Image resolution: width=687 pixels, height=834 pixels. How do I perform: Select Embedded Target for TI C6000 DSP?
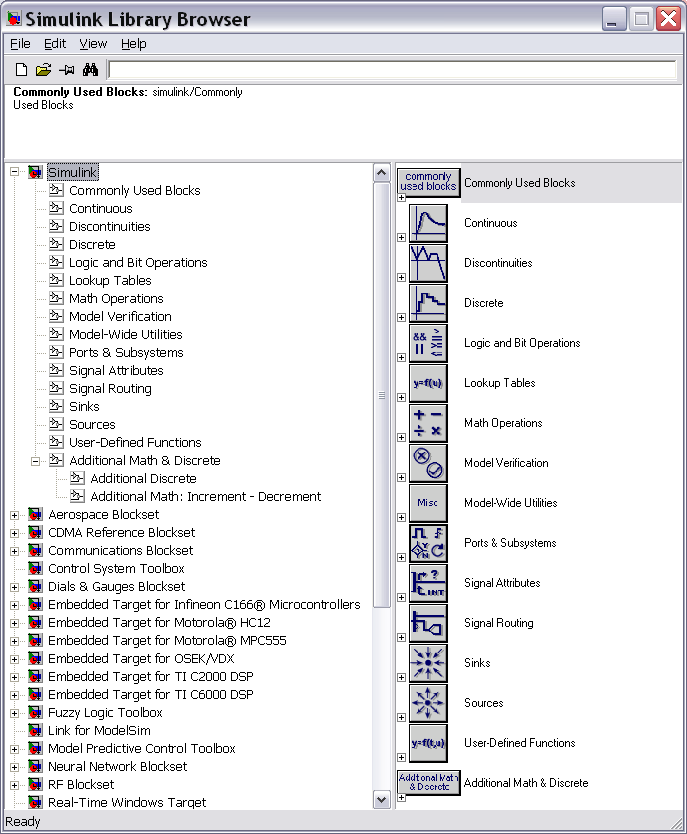150,694
